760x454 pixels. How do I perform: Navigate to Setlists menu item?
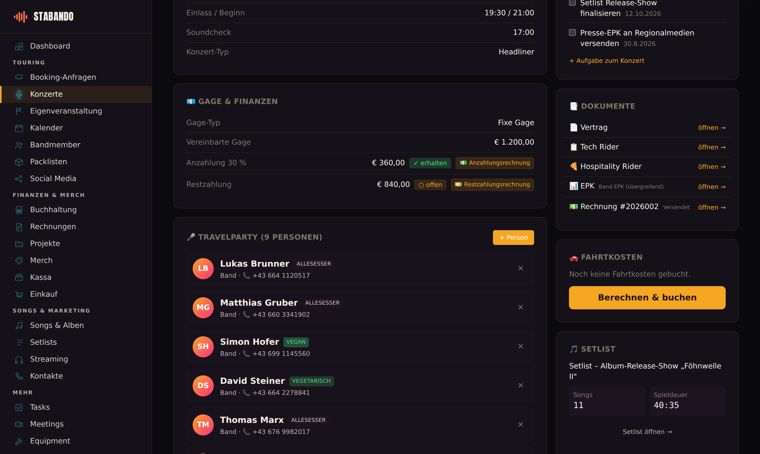pos(76,343)
